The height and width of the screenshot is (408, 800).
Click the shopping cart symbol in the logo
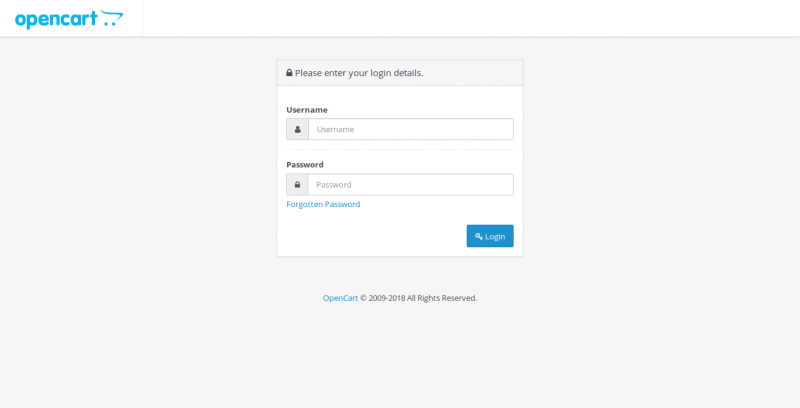[112, 17]
